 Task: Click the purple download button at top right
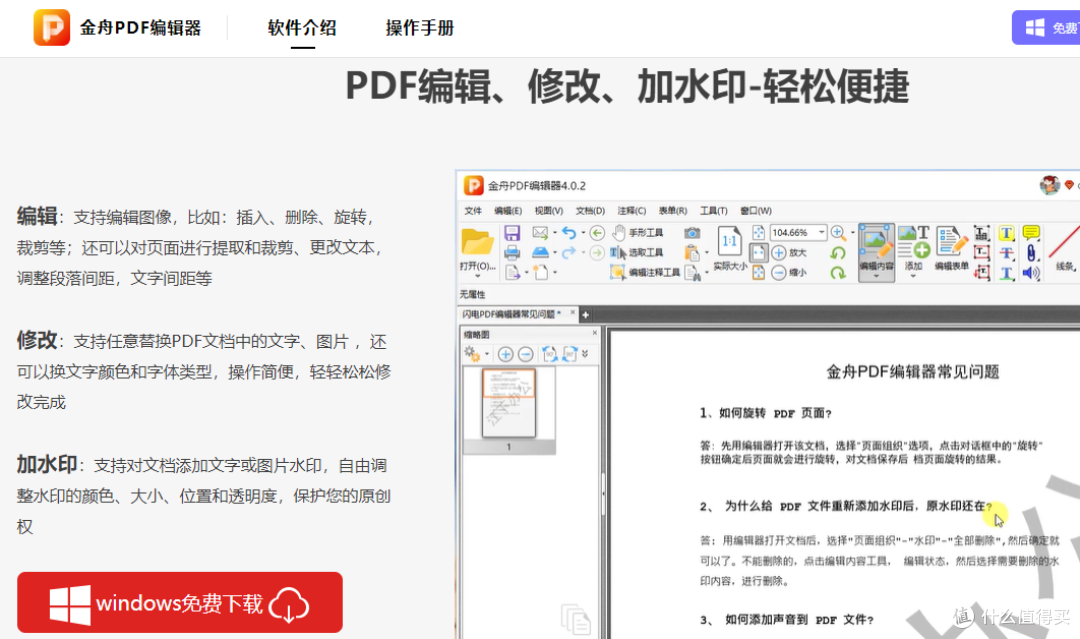click(x=1046, y=28)
